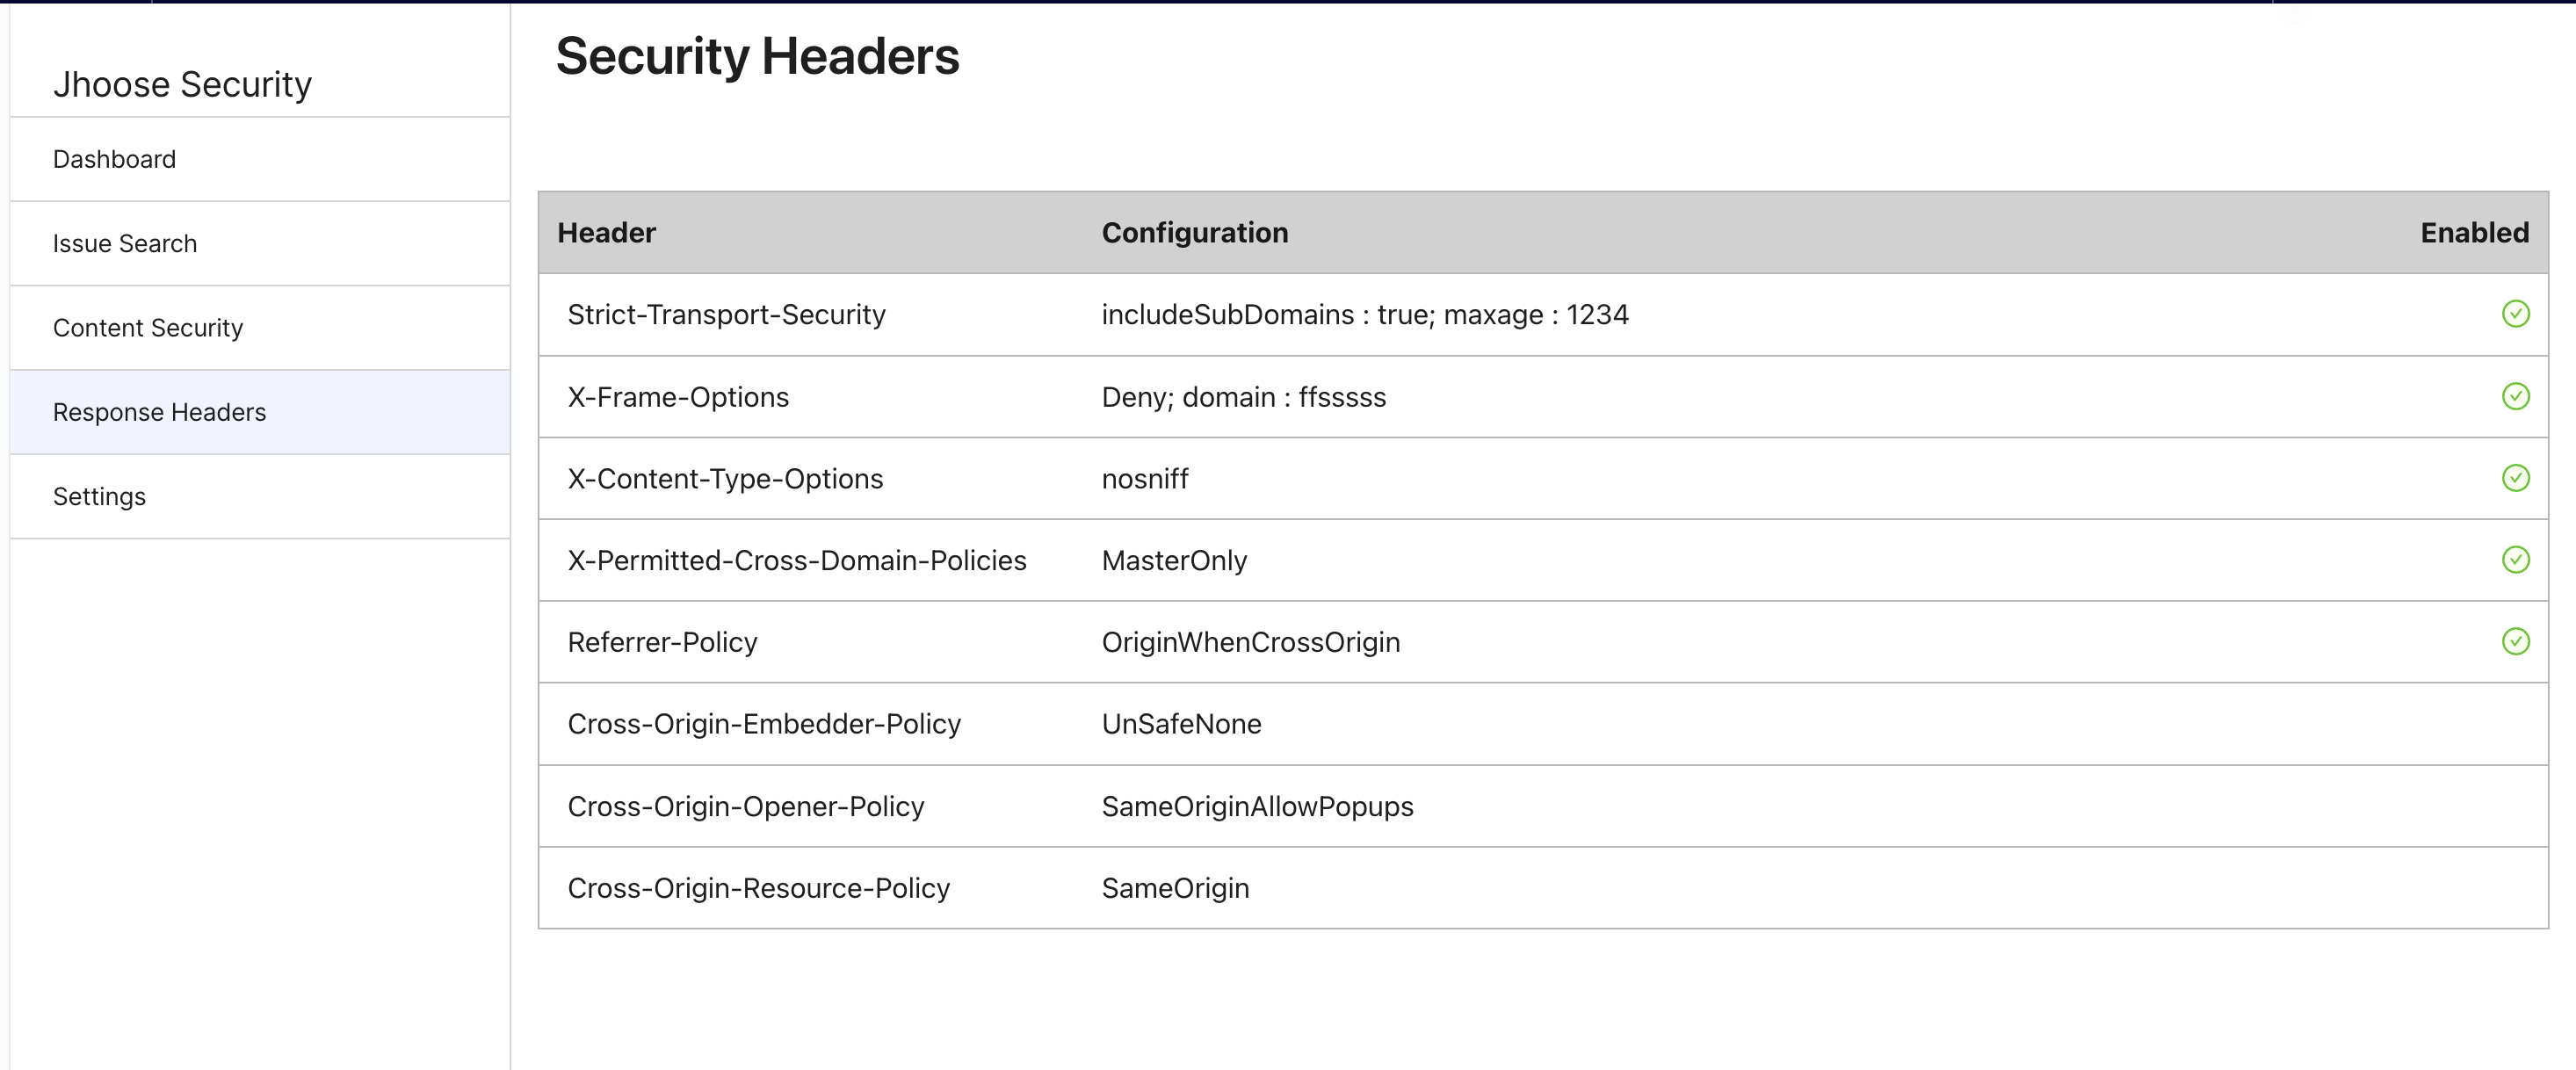Open the Dashboard sidebar item

click(x=114, y=159)
